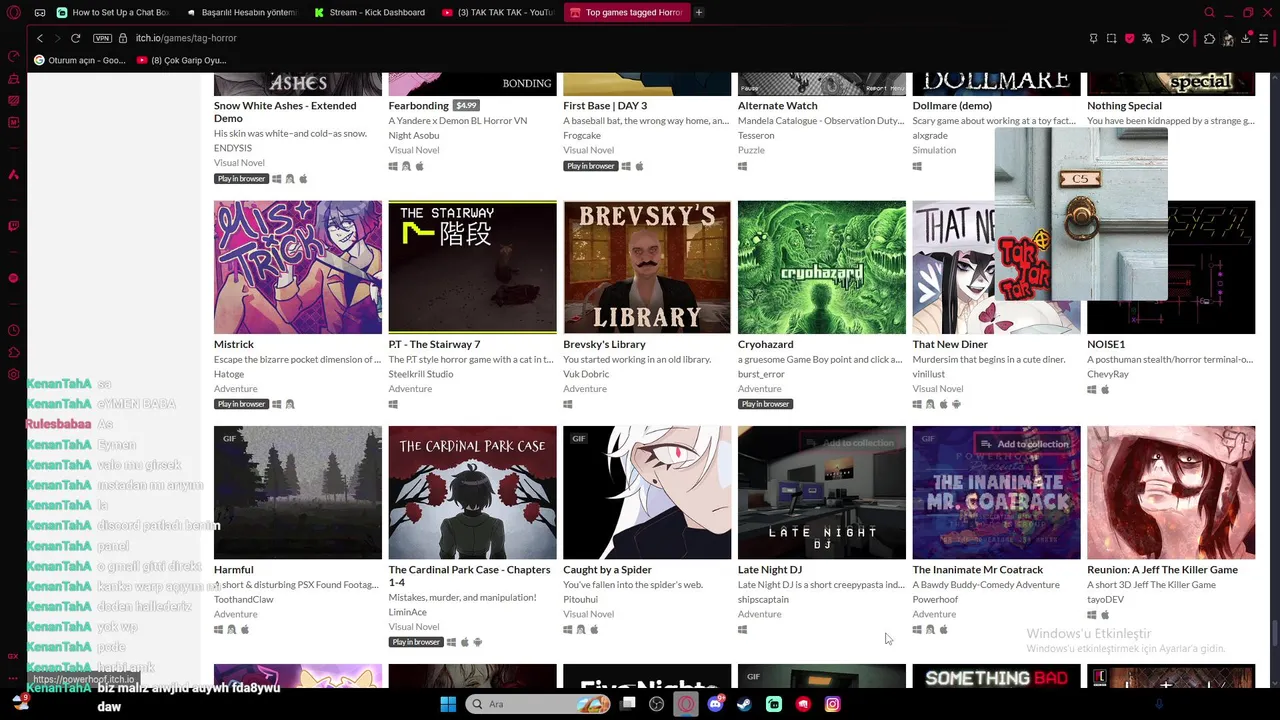Open the Opera GX main menu logo
Image resolution: width=1280 pixels, height=720 pixels.
pos(13,13)
